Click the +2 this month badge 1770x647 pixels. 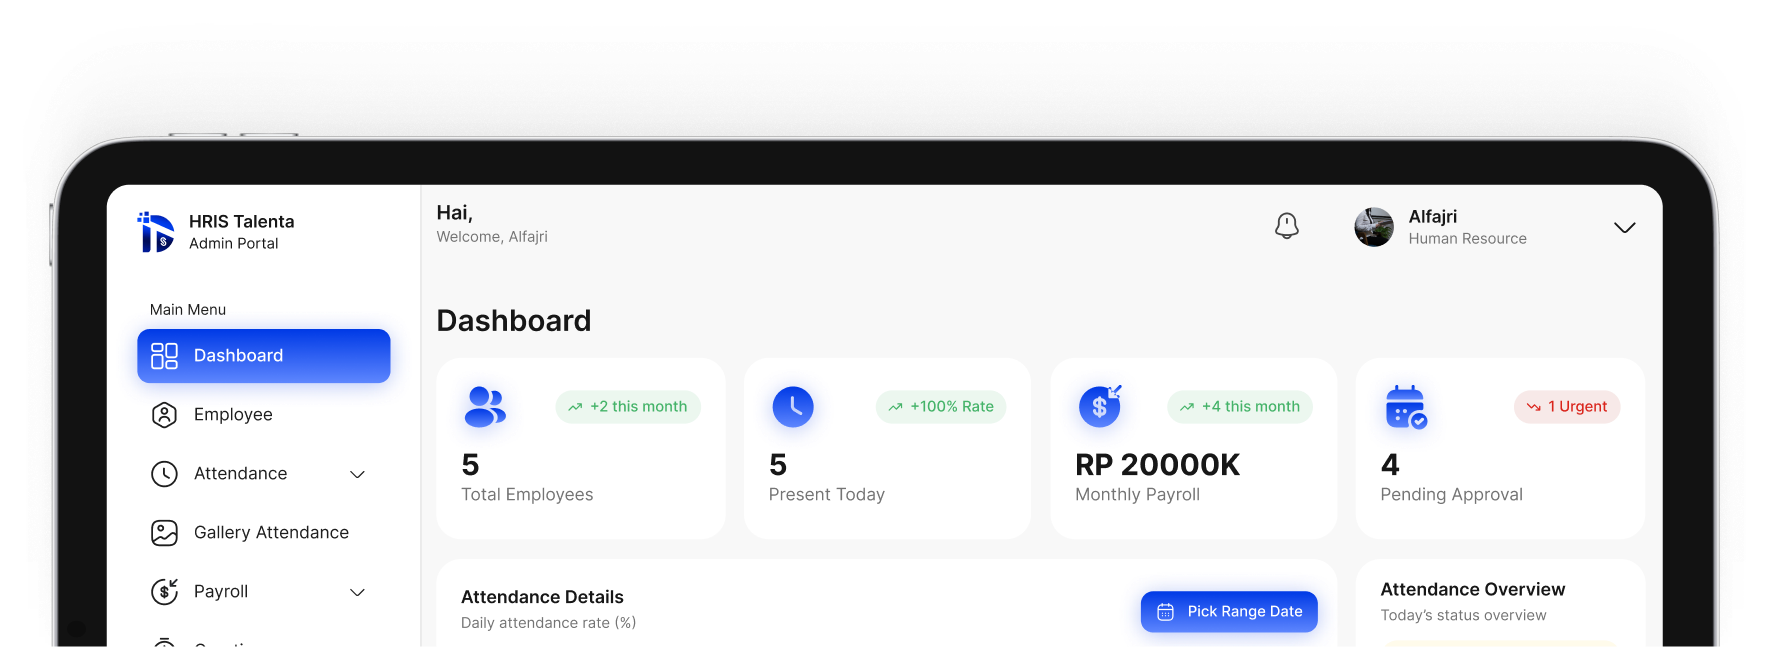[x=628, y=407]
